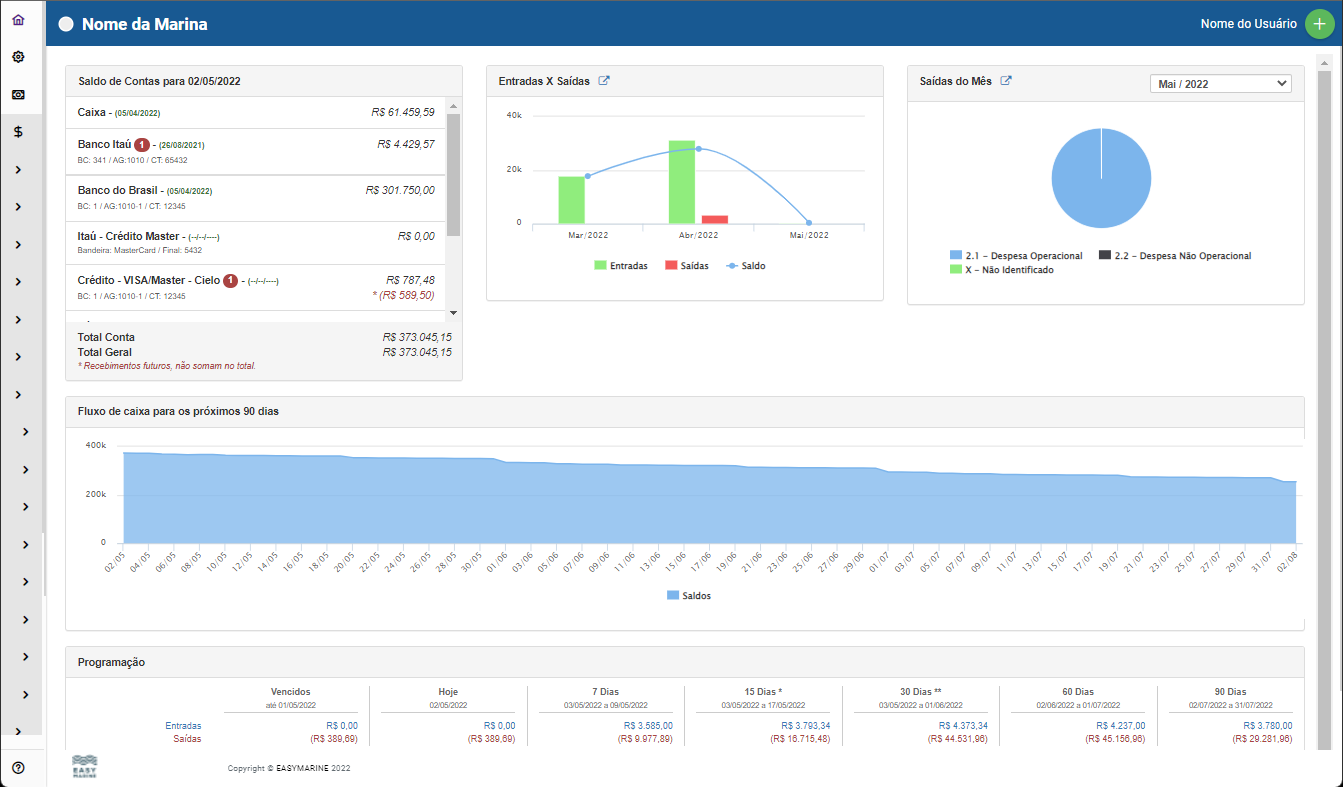This screenshot has width=1343, height=787.
Task: Toggle the Entradas series in chart legend
Action: point(620,266)
